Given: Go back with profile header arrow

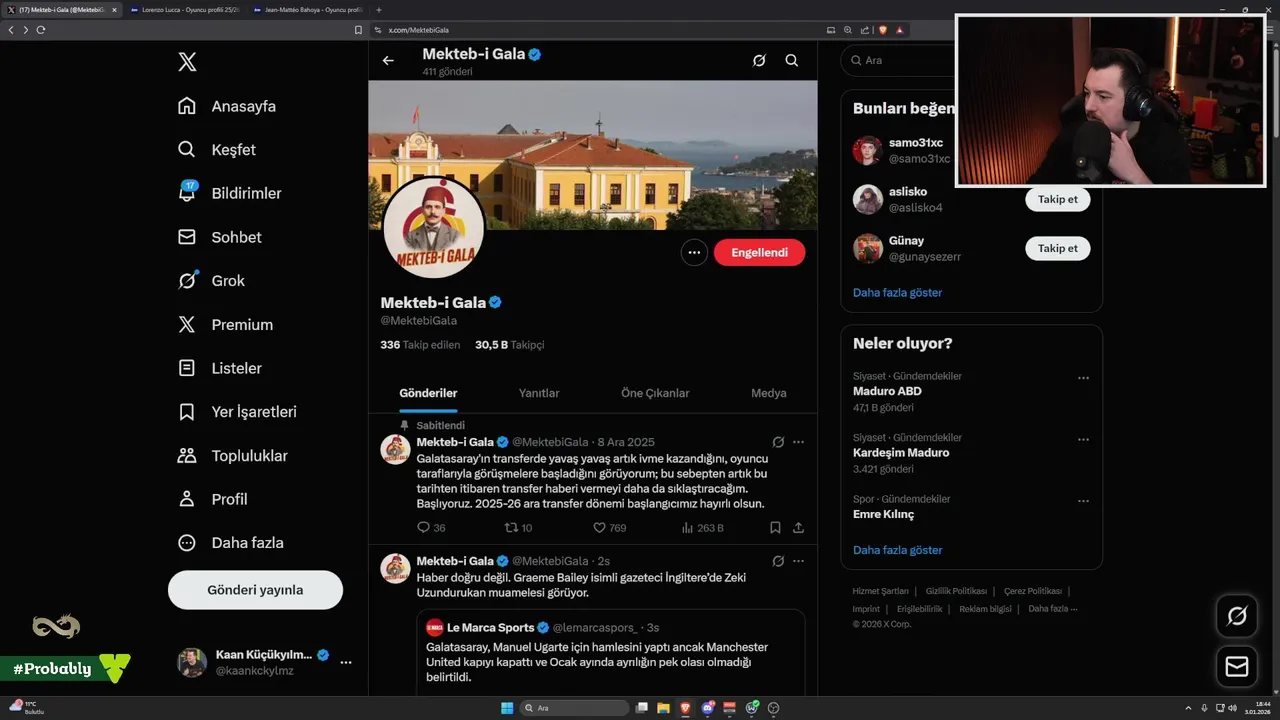Looking at the screenshot, I should pos(388,60).
